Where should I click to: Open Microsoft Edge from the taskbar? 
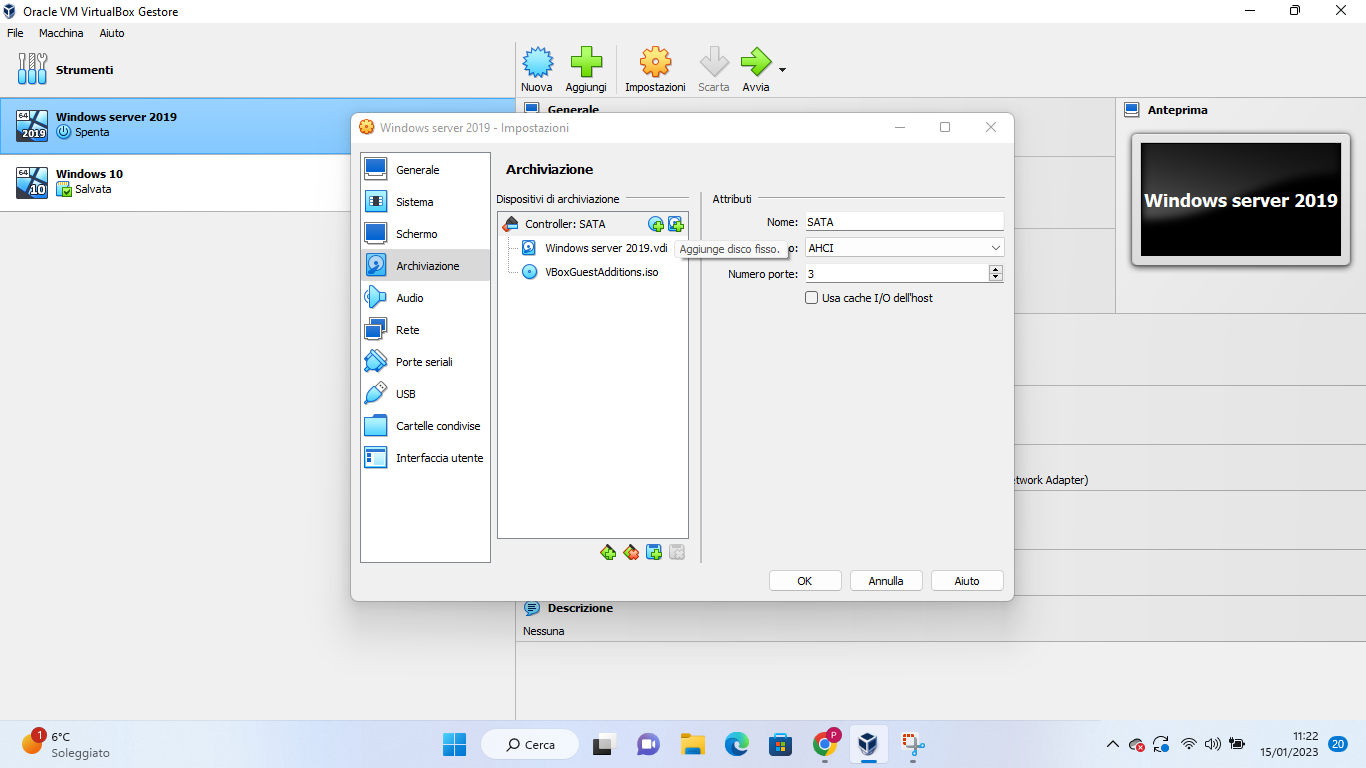737,744
